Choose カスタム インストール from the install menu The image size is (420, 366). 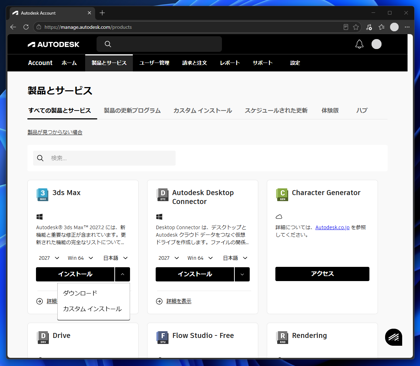[93, 309]
